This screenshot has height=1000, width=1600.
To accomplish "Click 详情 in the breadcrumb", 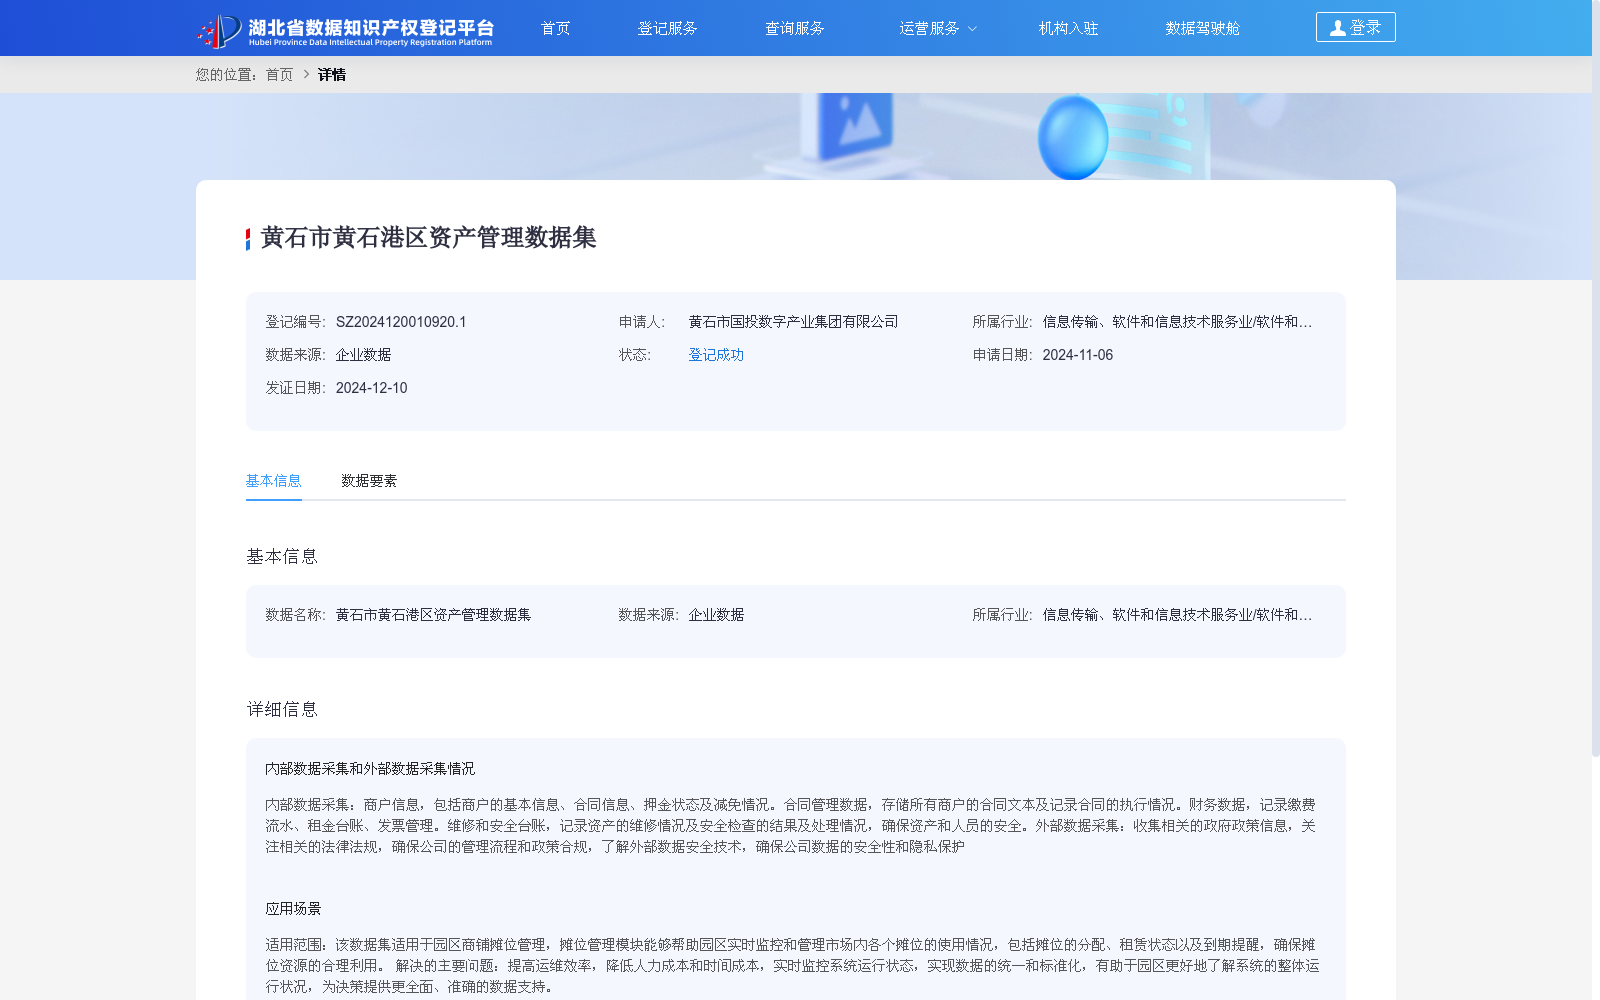I will [x=331, y=75].
